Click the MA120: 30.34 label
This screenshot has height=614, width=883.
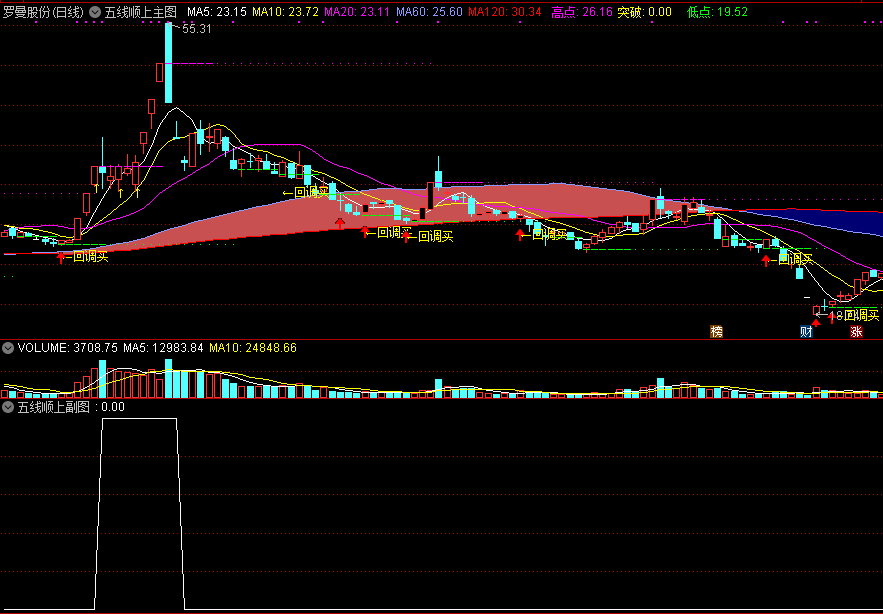(505, 12)
